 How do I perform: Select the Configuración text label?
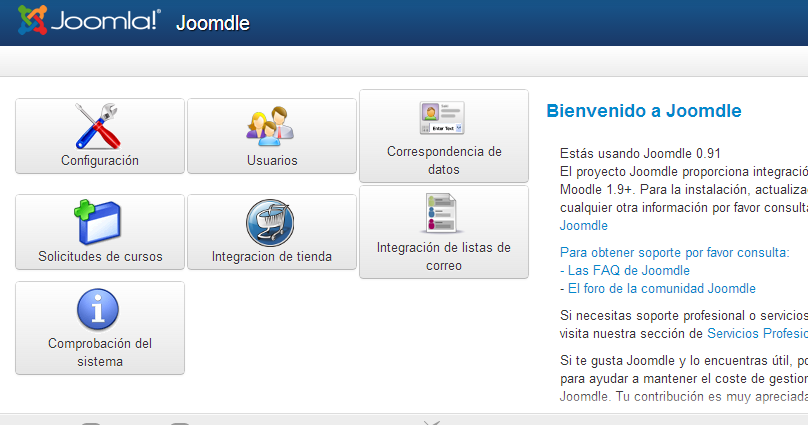tap(99, 160)
